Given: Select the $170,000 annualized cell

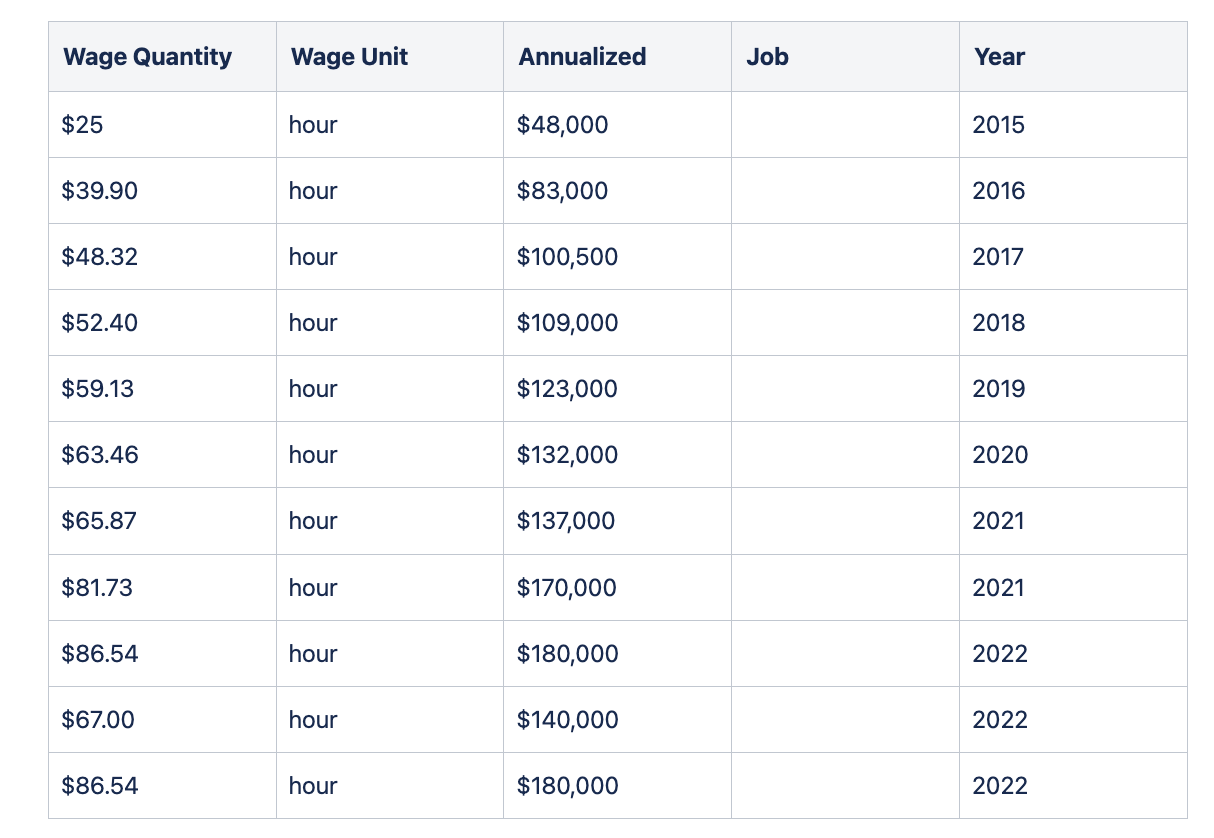Looking at the screenshot, I should tap(567, 587).
